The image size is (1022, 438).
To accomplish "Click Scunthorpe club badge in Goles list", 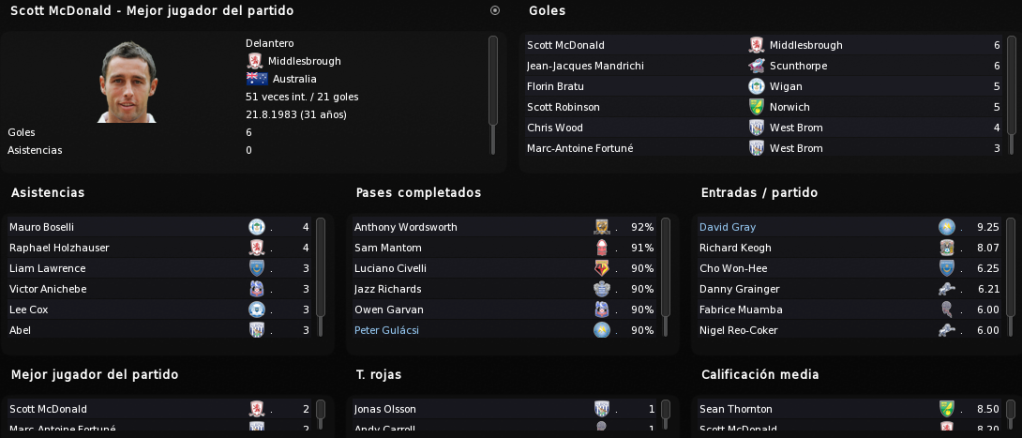I will click(x=757, y=66).
